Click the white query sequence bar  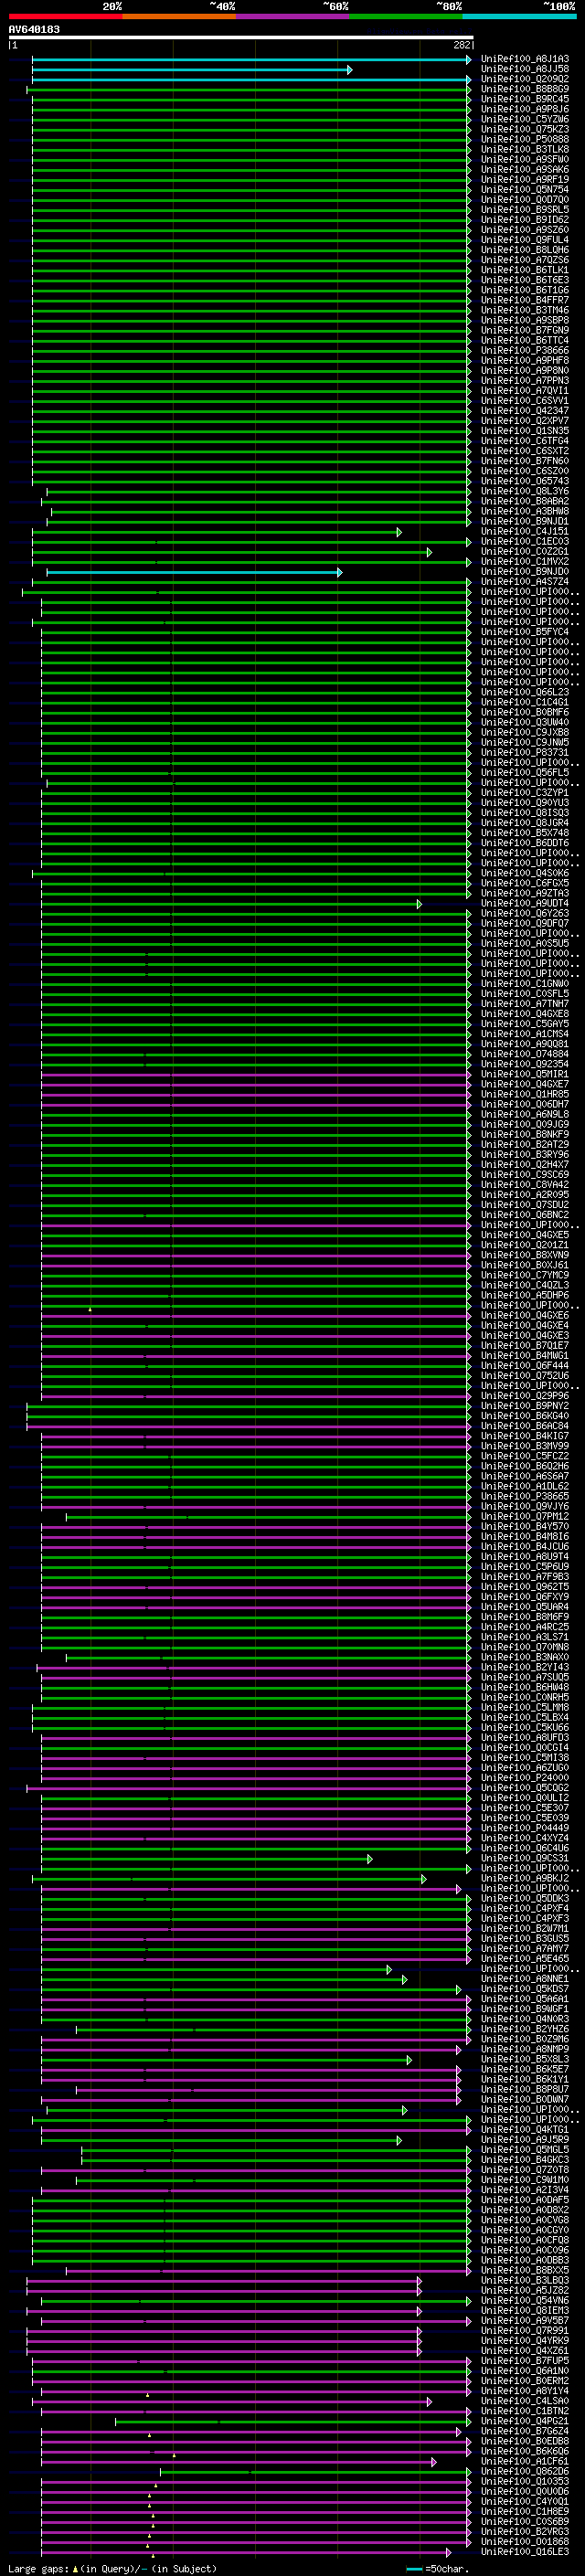[241, 38]
